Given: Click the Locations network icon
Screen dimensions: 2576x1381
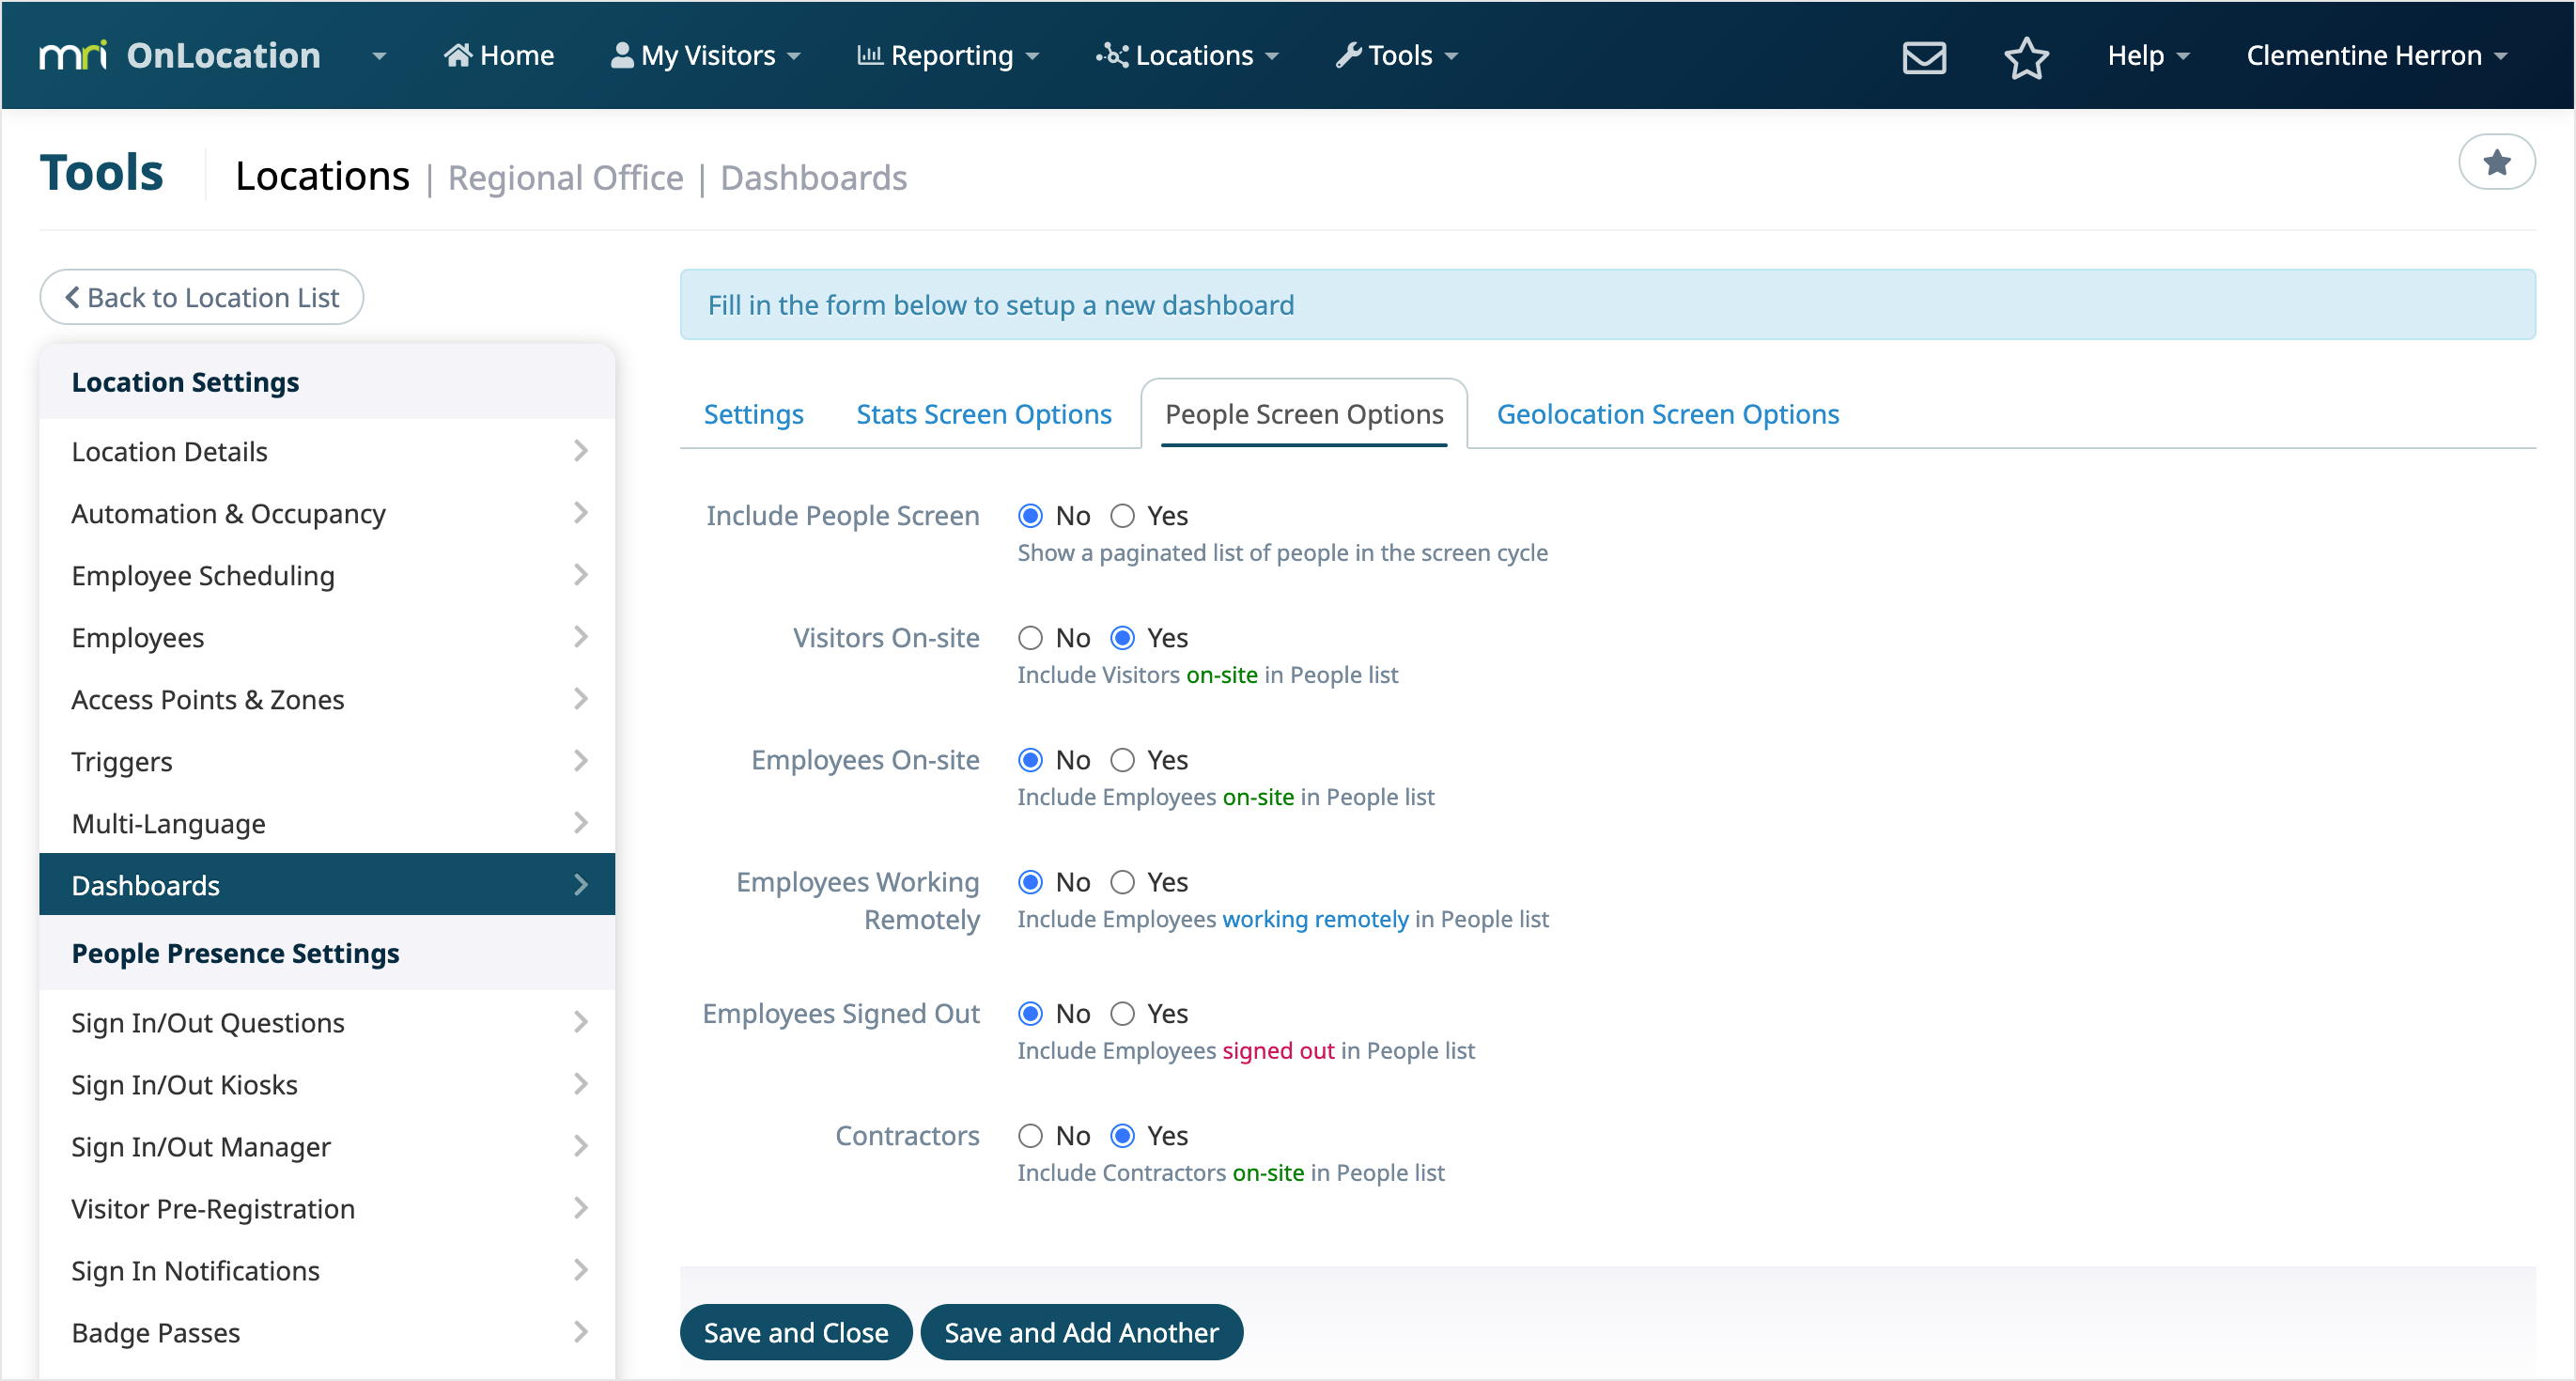Looking at the screenshot, I should tap(1110, 55).
